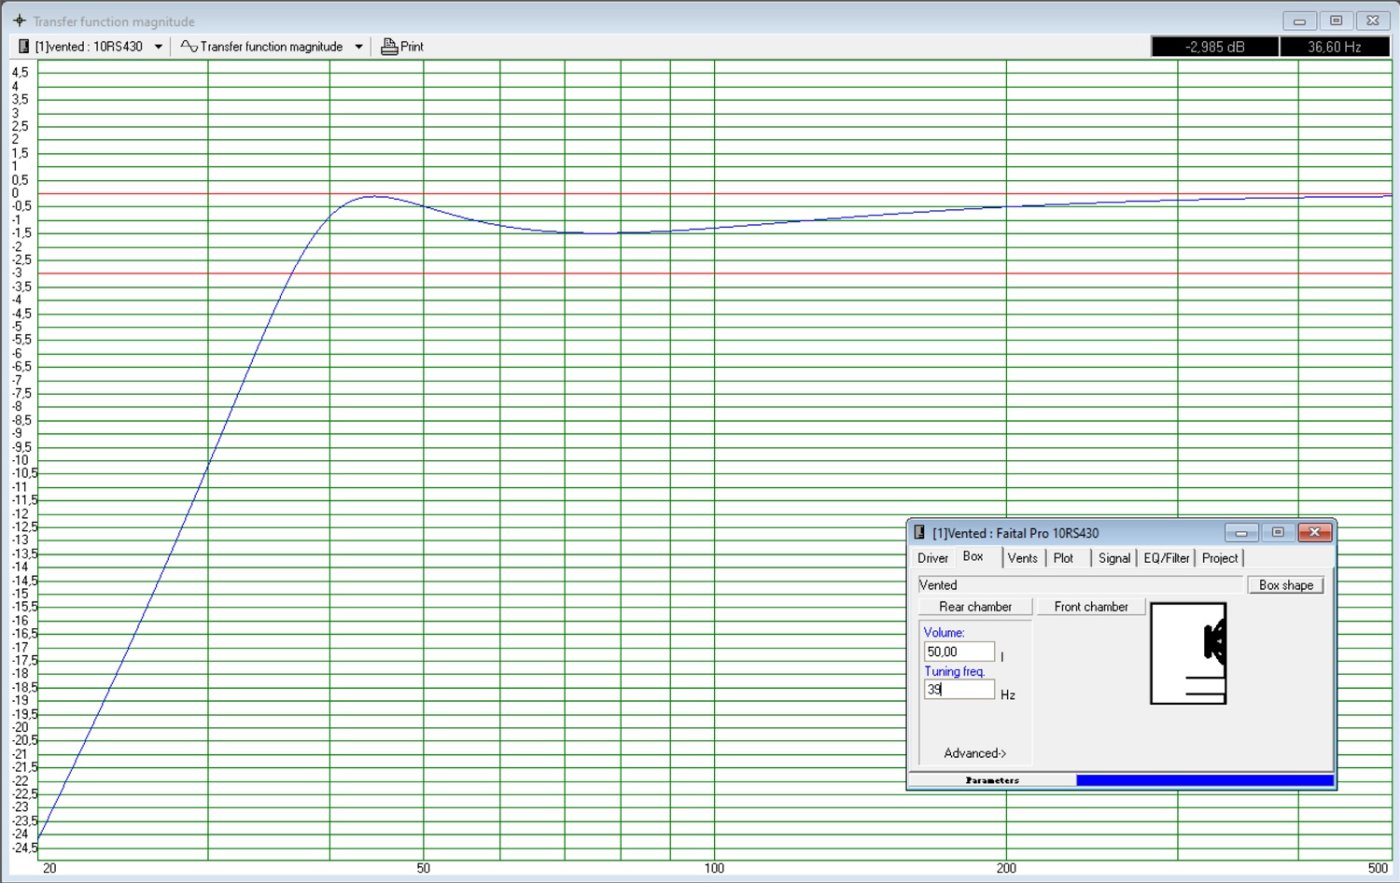Viewport: 1400px width, 883px height.
Task: Click the crosshair icon in graph title bar
Action: (19, 21)
